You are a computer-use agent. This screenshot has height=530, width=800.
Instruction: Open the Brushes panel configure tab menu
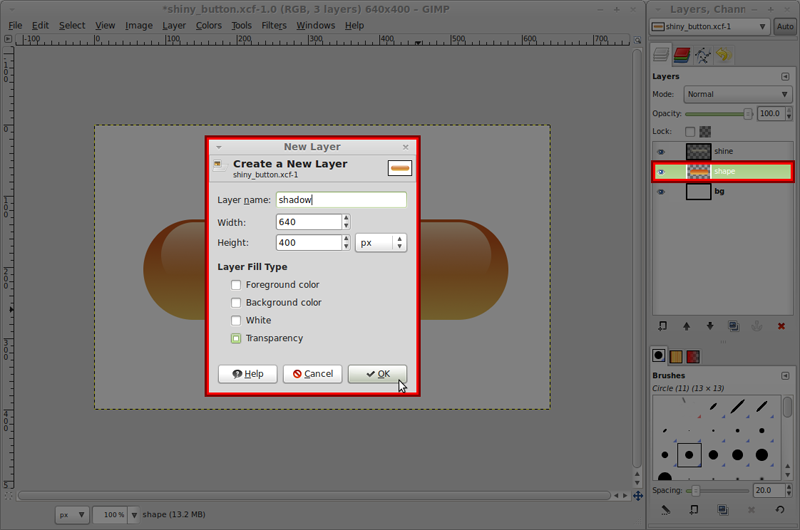coord(785,376)
